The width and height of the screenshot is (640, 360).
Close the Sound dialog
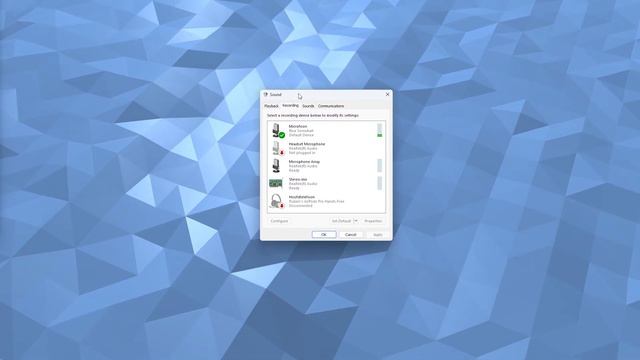click(387, 94)
